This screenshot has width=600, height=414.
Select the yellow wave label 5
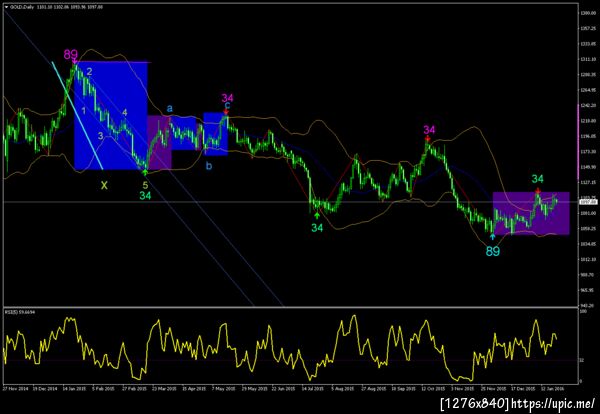pyautogui.click(x=145, y=185)
